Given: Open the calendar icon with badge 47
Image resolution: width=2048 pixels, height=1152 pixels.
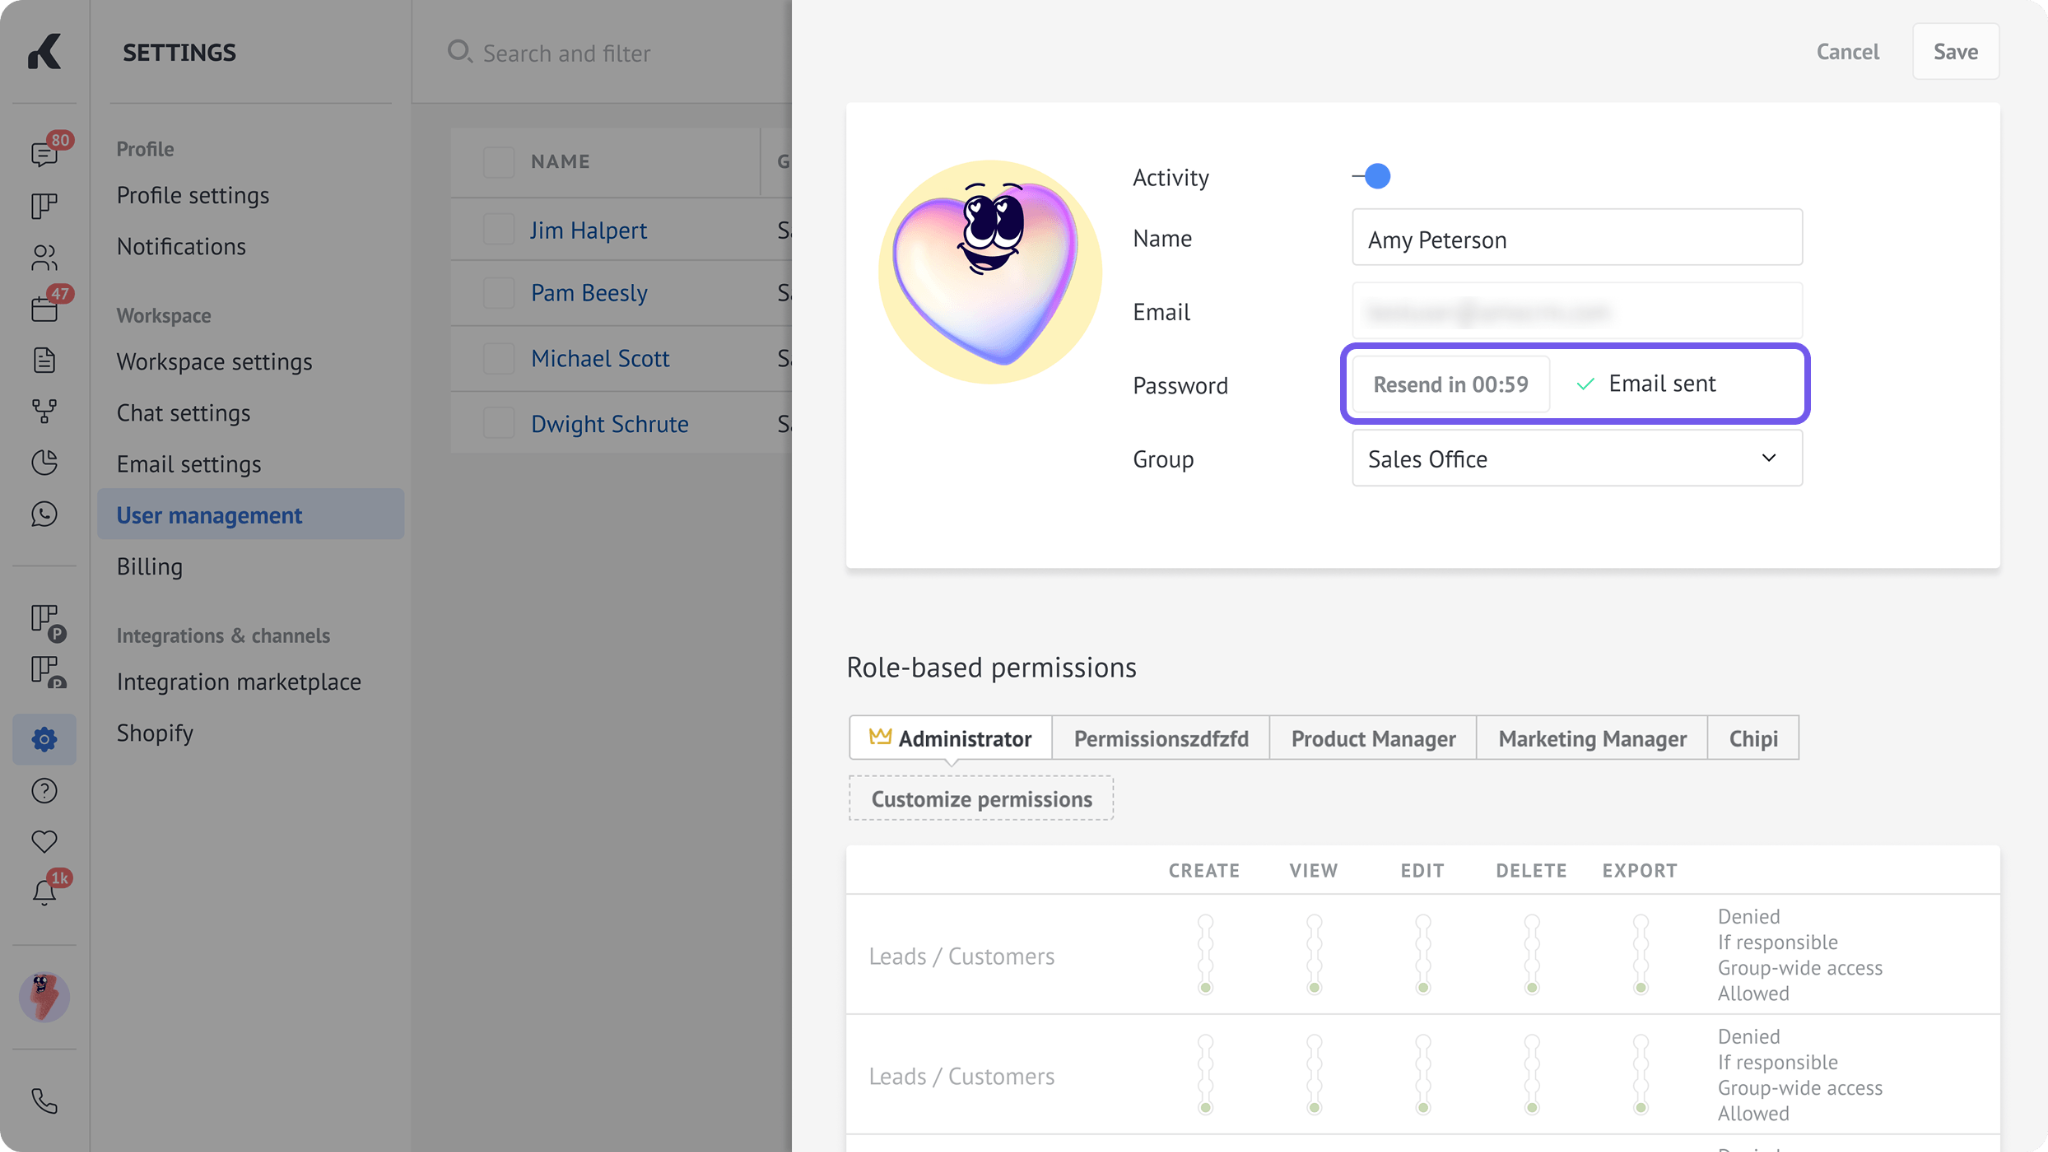Looking at the screenshot, I should tap(44, 308).
